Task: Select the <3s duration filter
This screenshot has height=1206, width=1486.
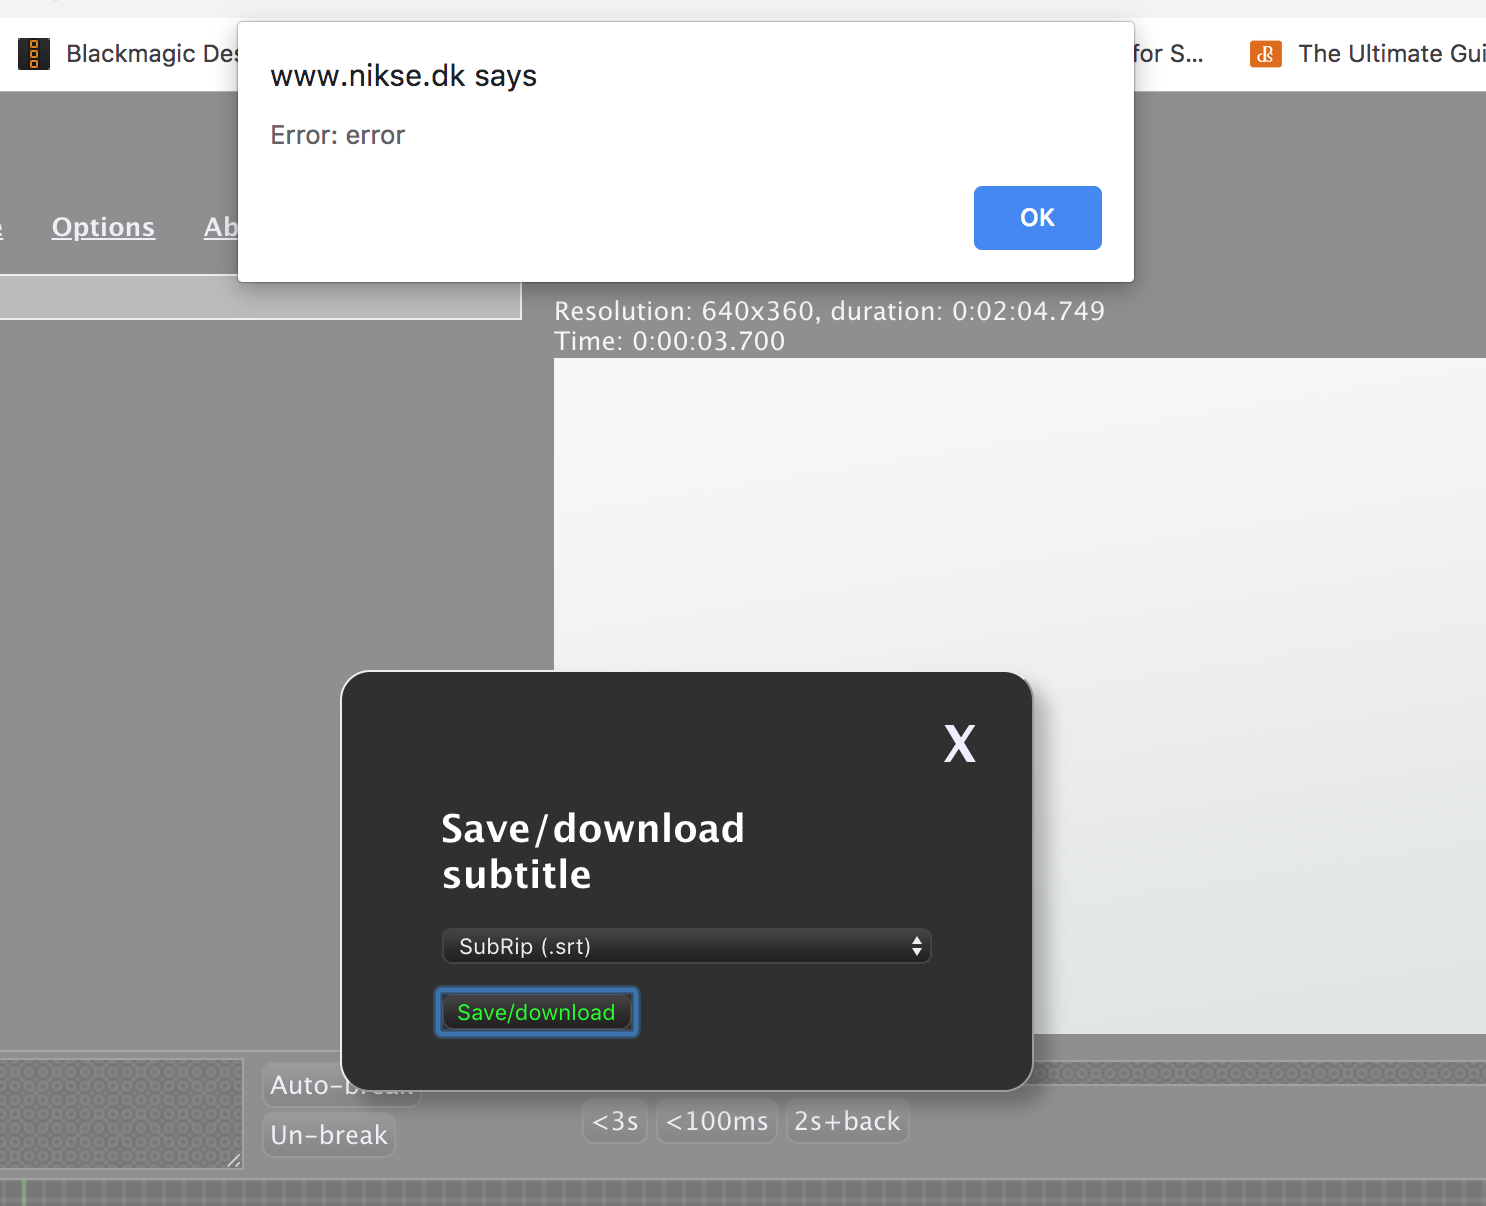Action: [x=615, y=1121]
